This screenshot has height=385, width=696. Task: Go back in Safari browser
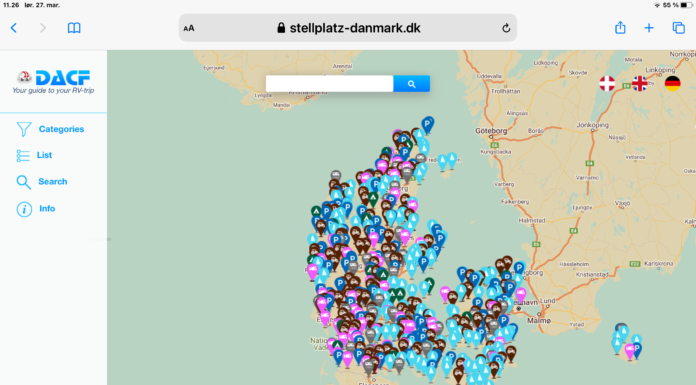[x=14, y=28]
